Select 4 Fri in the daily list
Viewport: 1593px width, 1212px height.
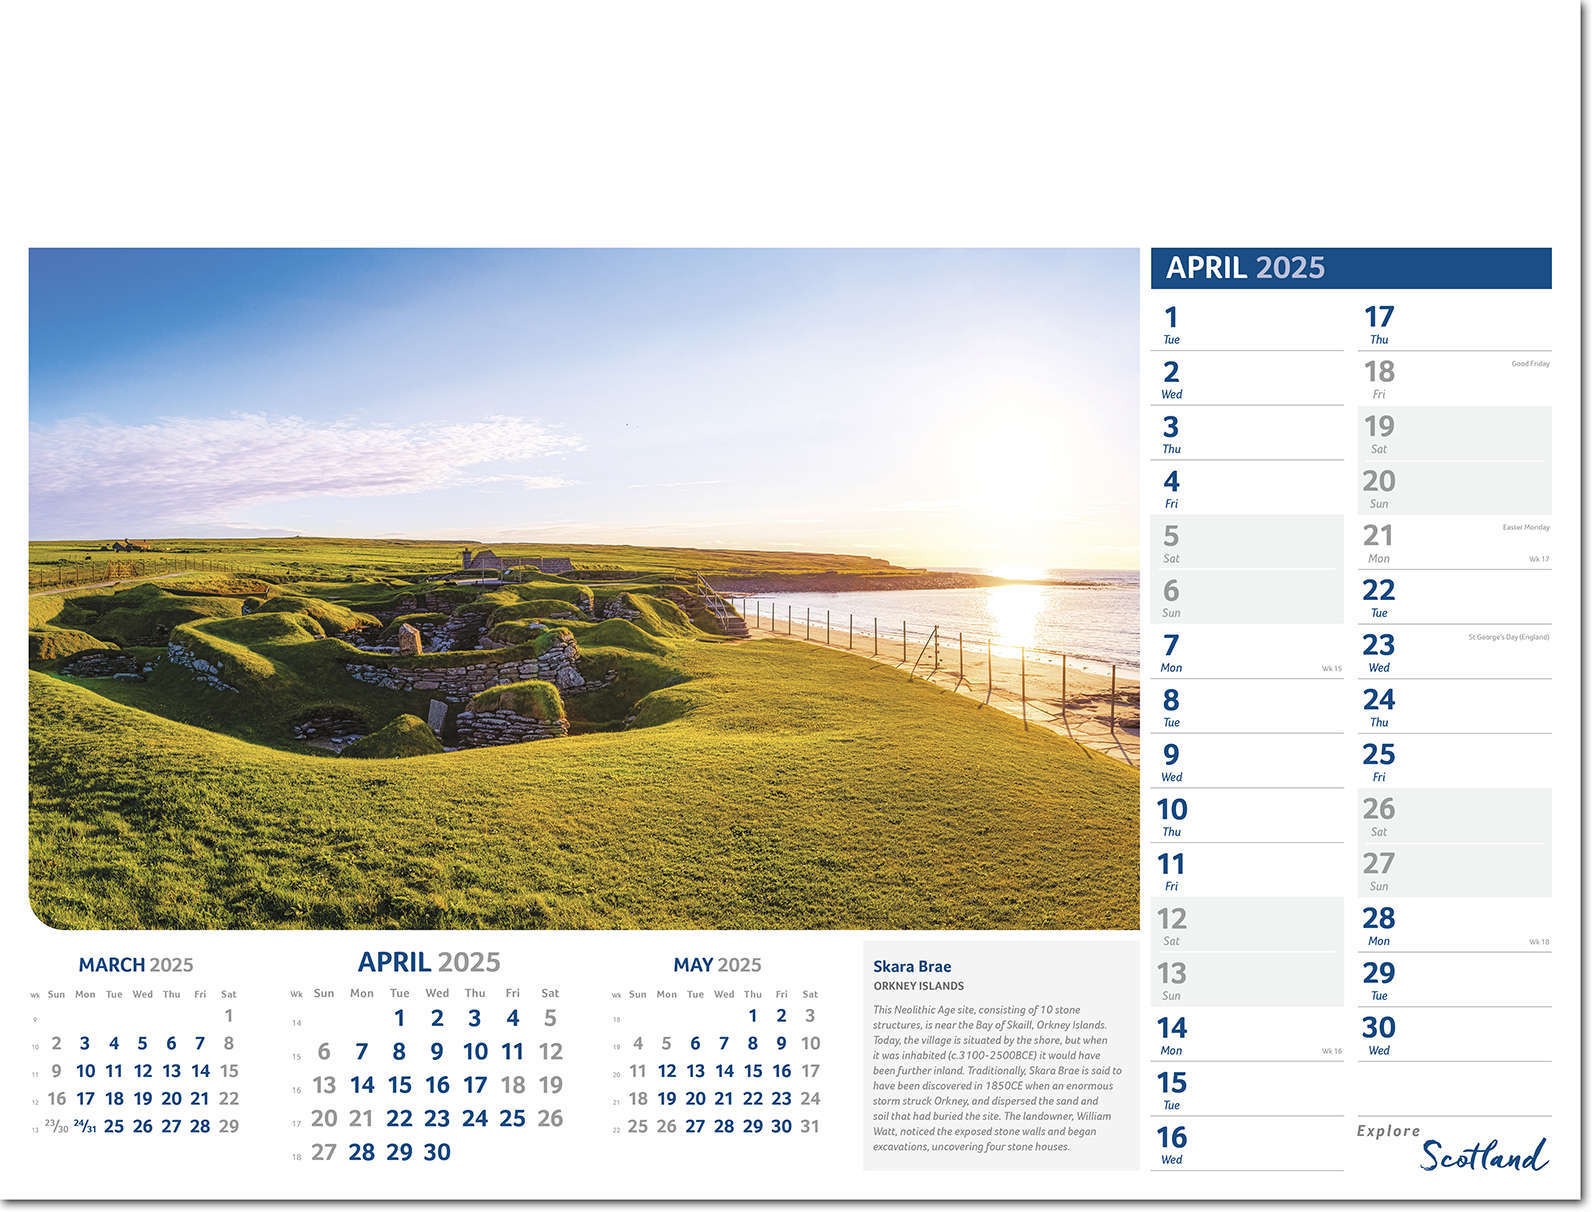point(1247,488)
